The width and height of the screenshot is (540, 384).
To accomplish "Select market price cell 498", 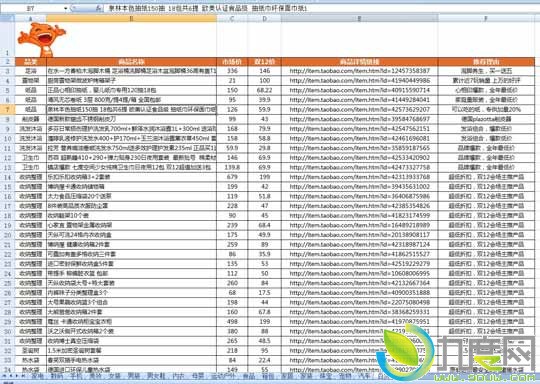I will [232, 322].
